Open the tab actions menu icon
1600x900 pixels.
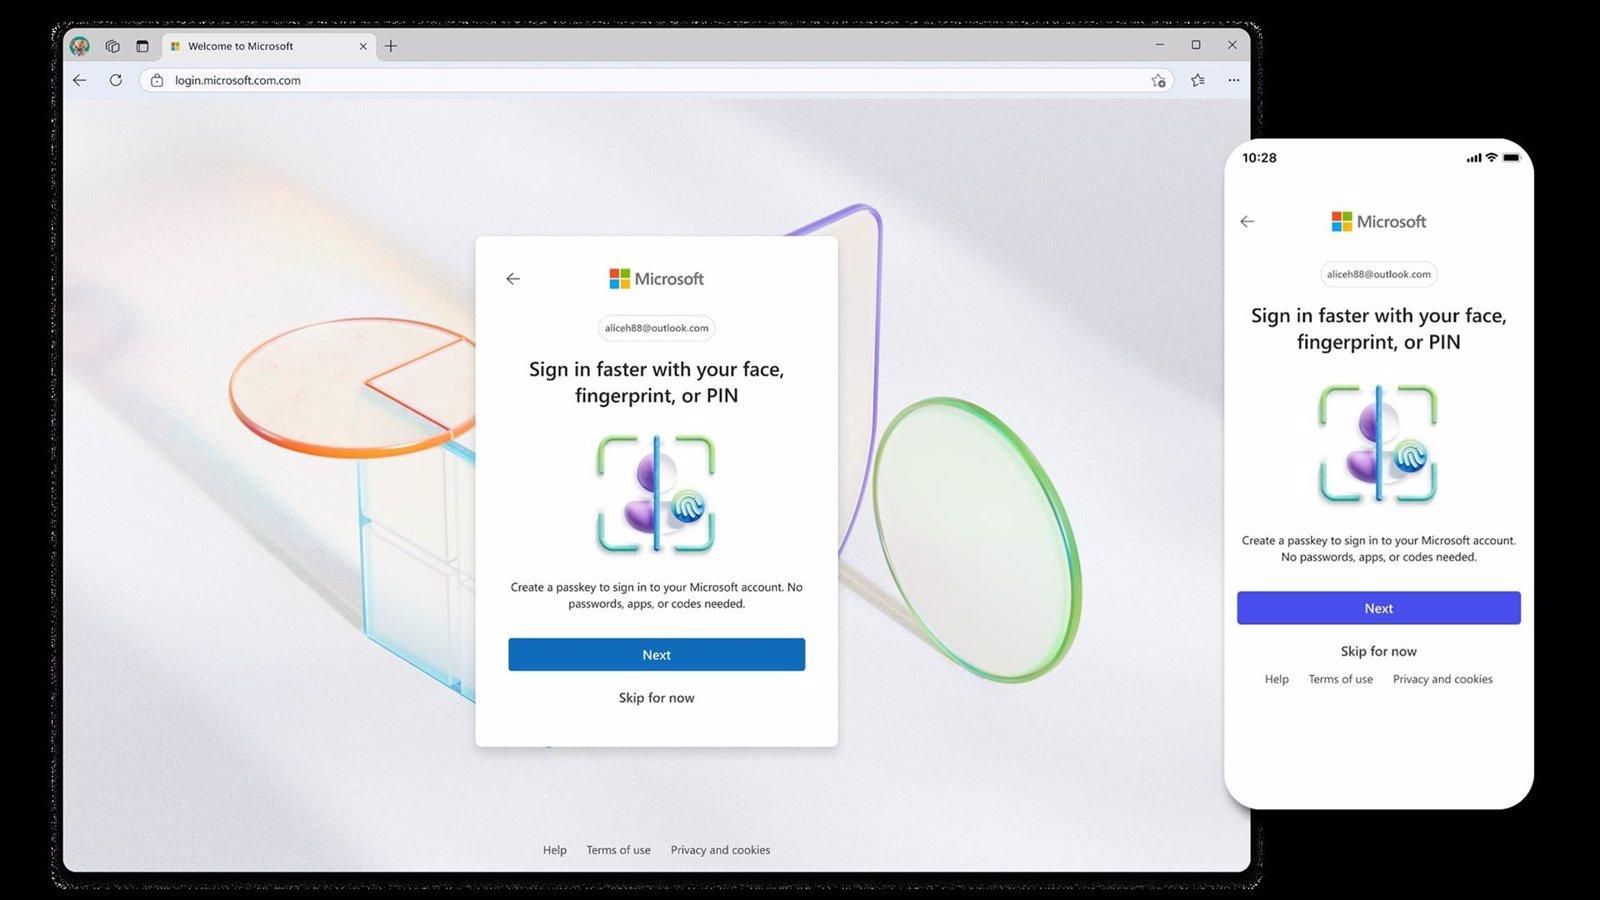tap(142, 46)
